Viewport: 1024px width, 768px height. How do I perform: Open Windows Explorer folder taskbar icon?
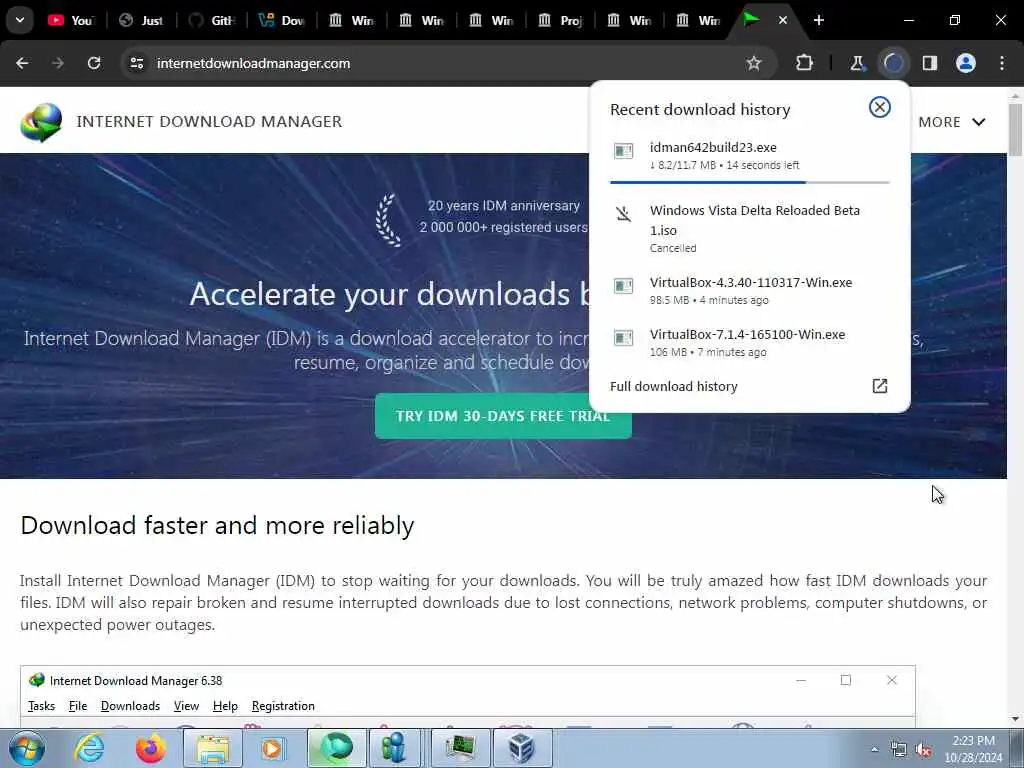(x=213, y=748)
